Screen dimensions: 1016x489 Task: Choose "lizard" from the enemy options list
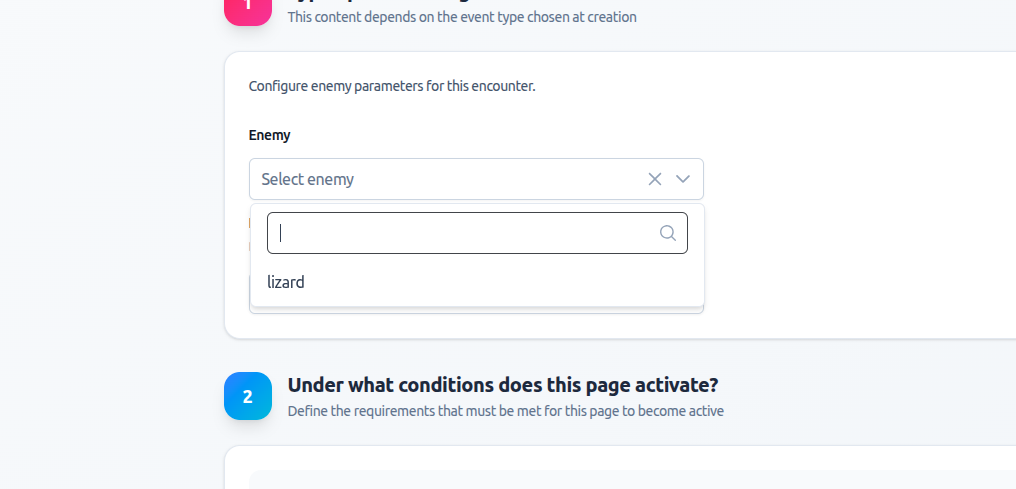click(286, 283)
